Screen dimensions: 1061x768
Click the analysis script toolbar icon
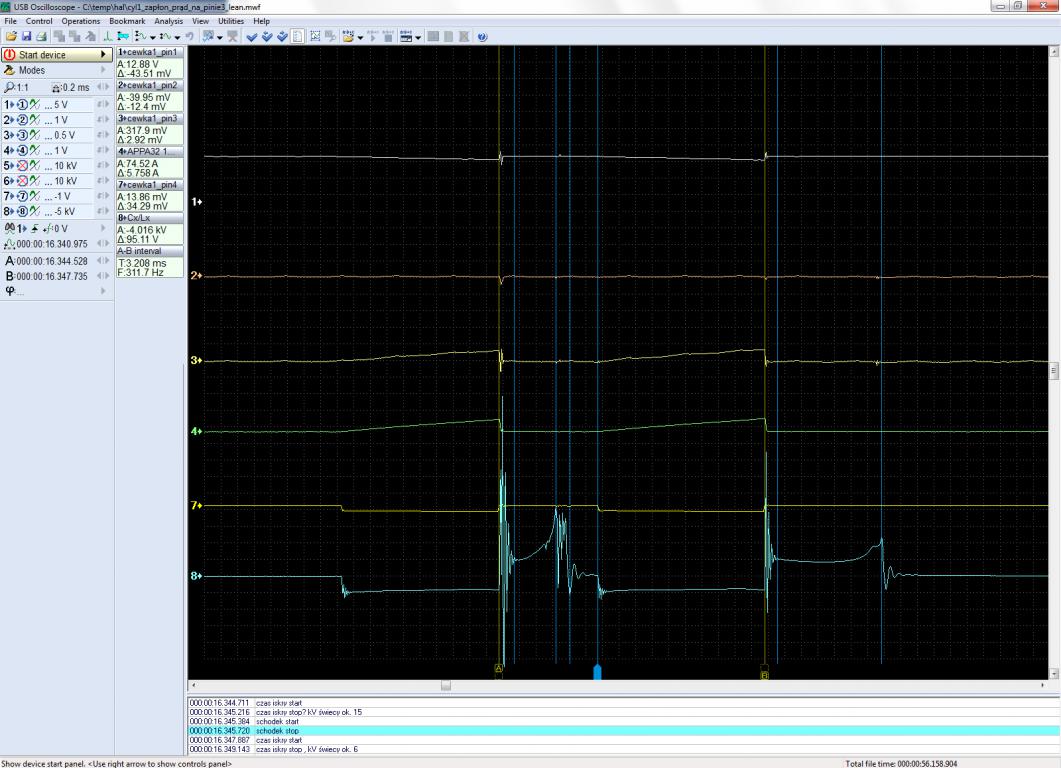click(x=208, y=37)
